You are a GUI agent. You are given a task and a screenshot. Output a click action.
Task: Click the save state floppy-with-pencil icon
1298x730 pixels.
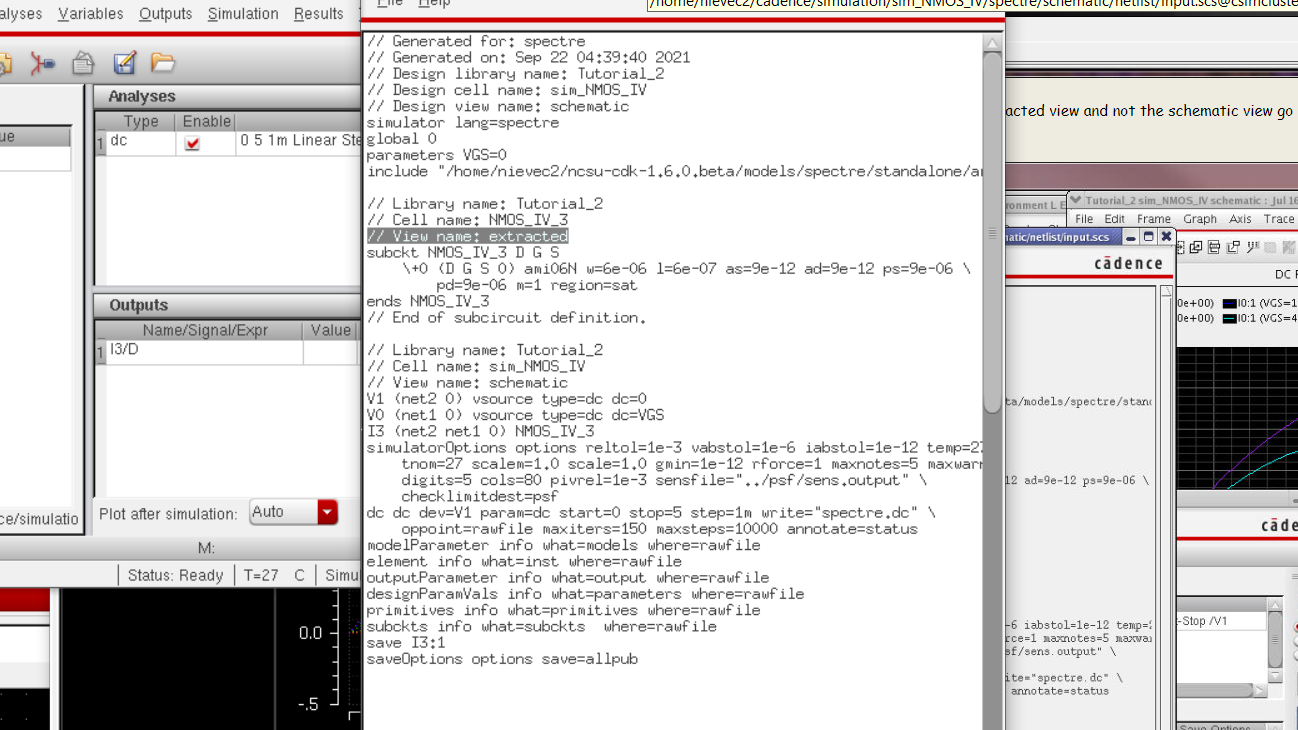point(124,64)
